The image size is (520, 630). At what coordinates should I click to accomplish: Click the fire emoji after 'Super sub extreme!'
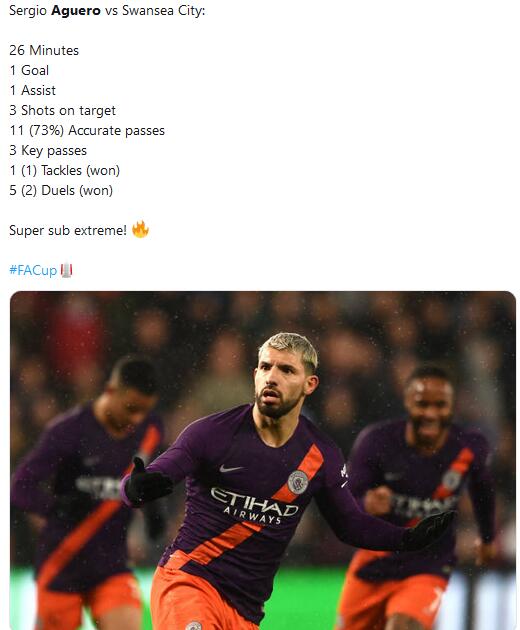[140, 229]
